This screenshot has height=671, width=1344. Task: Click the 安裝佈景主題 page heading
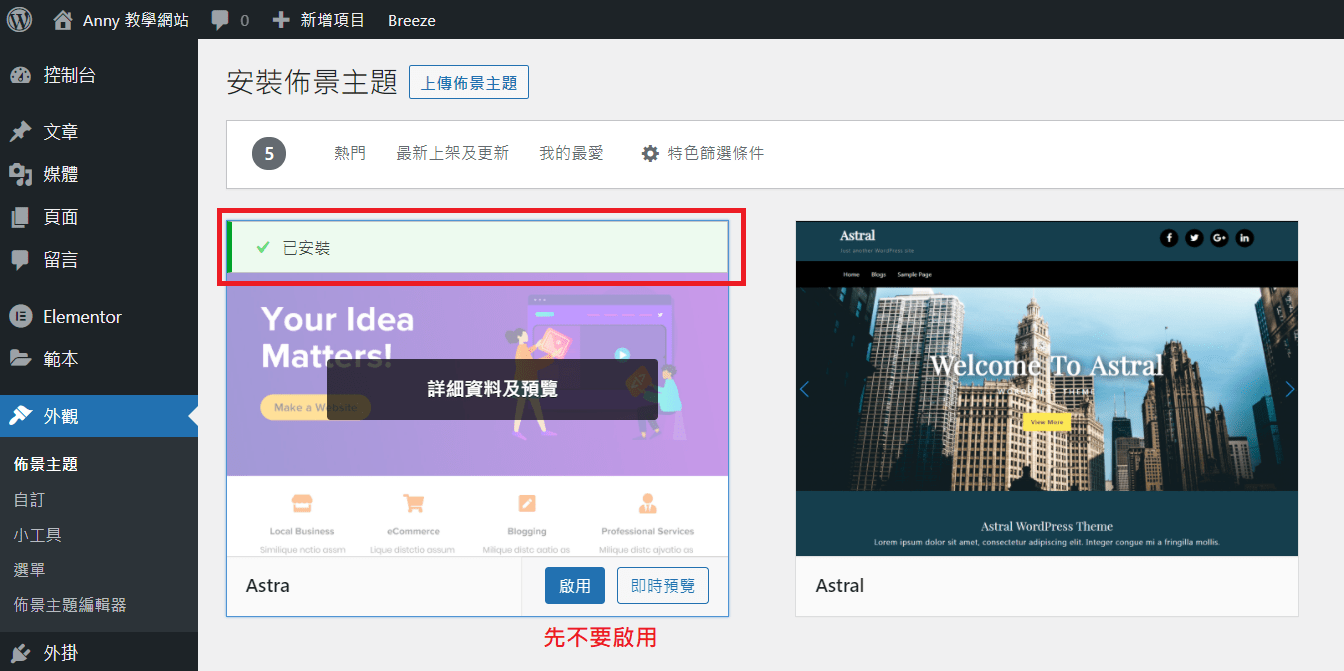(313, 82)
